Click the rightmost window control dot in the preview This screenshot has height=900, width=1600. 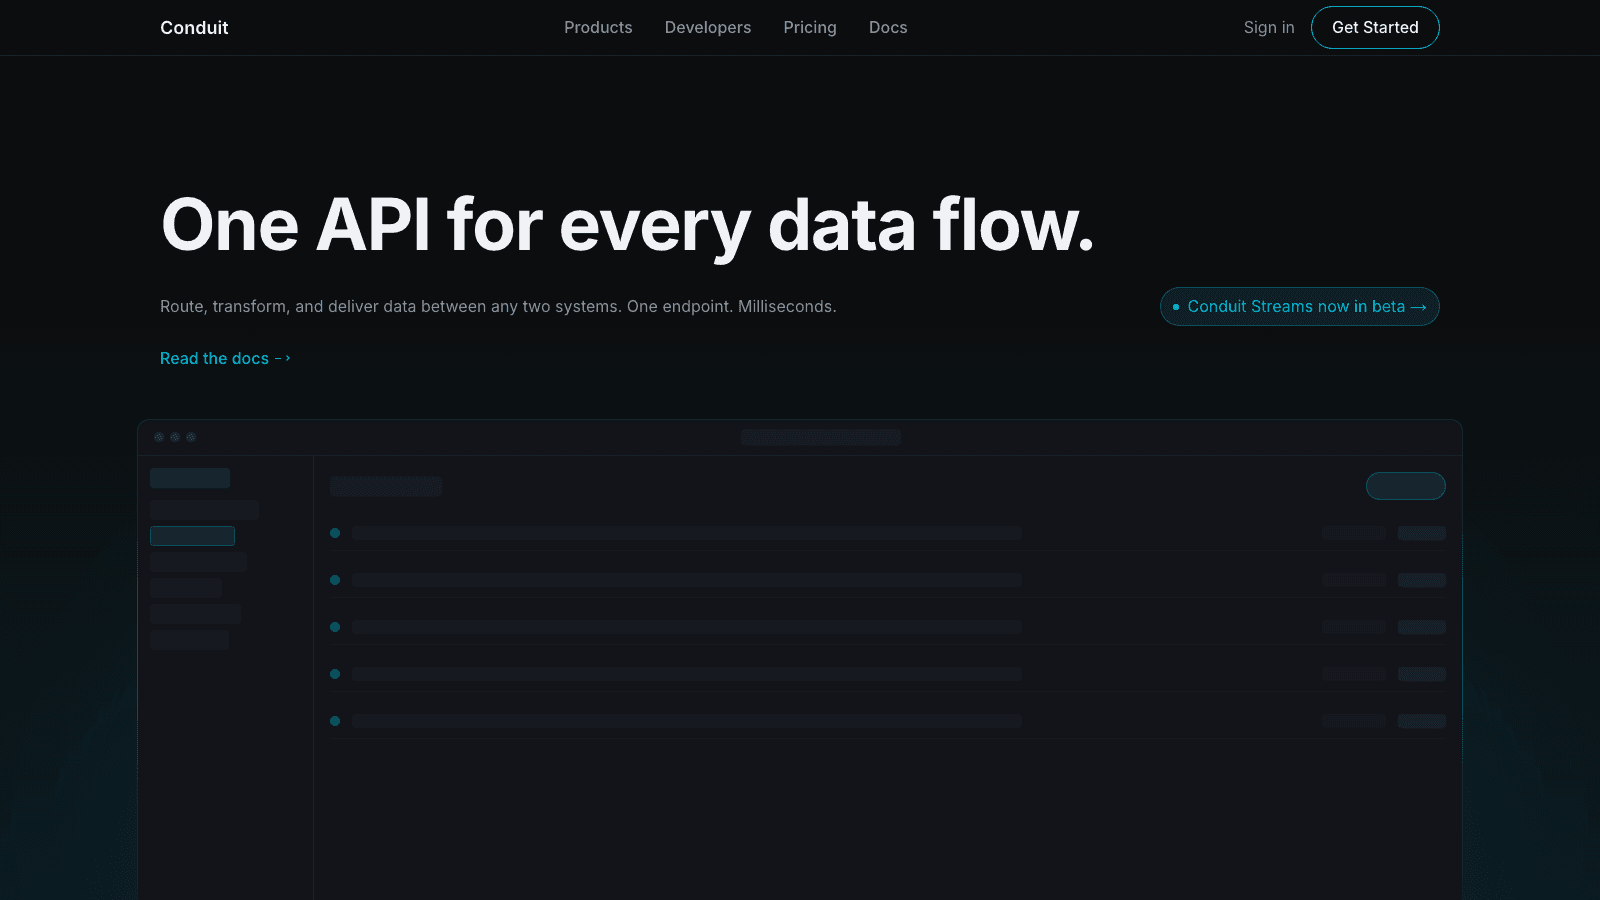(x=191, y=437)
